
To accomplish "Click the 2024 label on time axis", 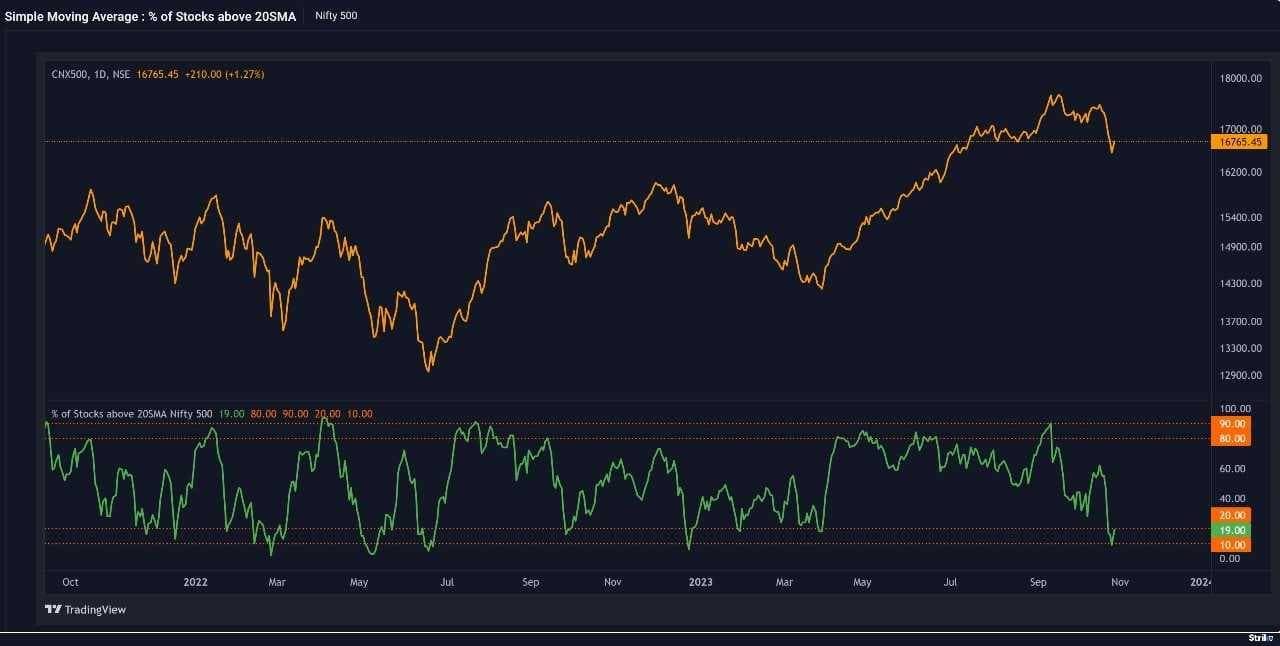I will [x=1200, y=582].
